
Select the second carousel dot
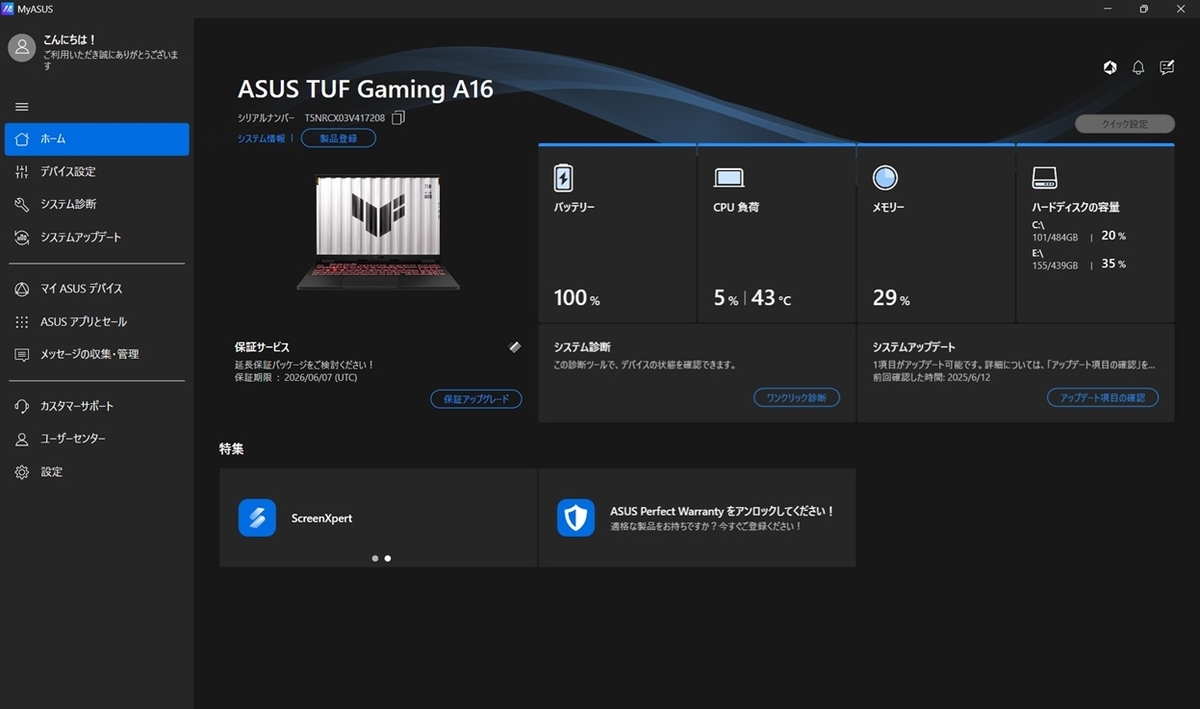coord(388,559)
